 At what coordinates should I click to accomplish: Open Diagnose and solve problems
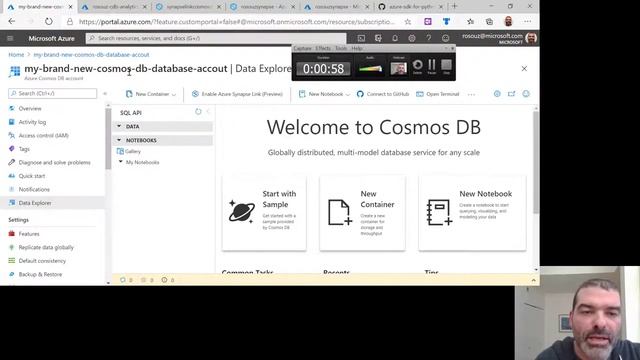pos(54,162)
